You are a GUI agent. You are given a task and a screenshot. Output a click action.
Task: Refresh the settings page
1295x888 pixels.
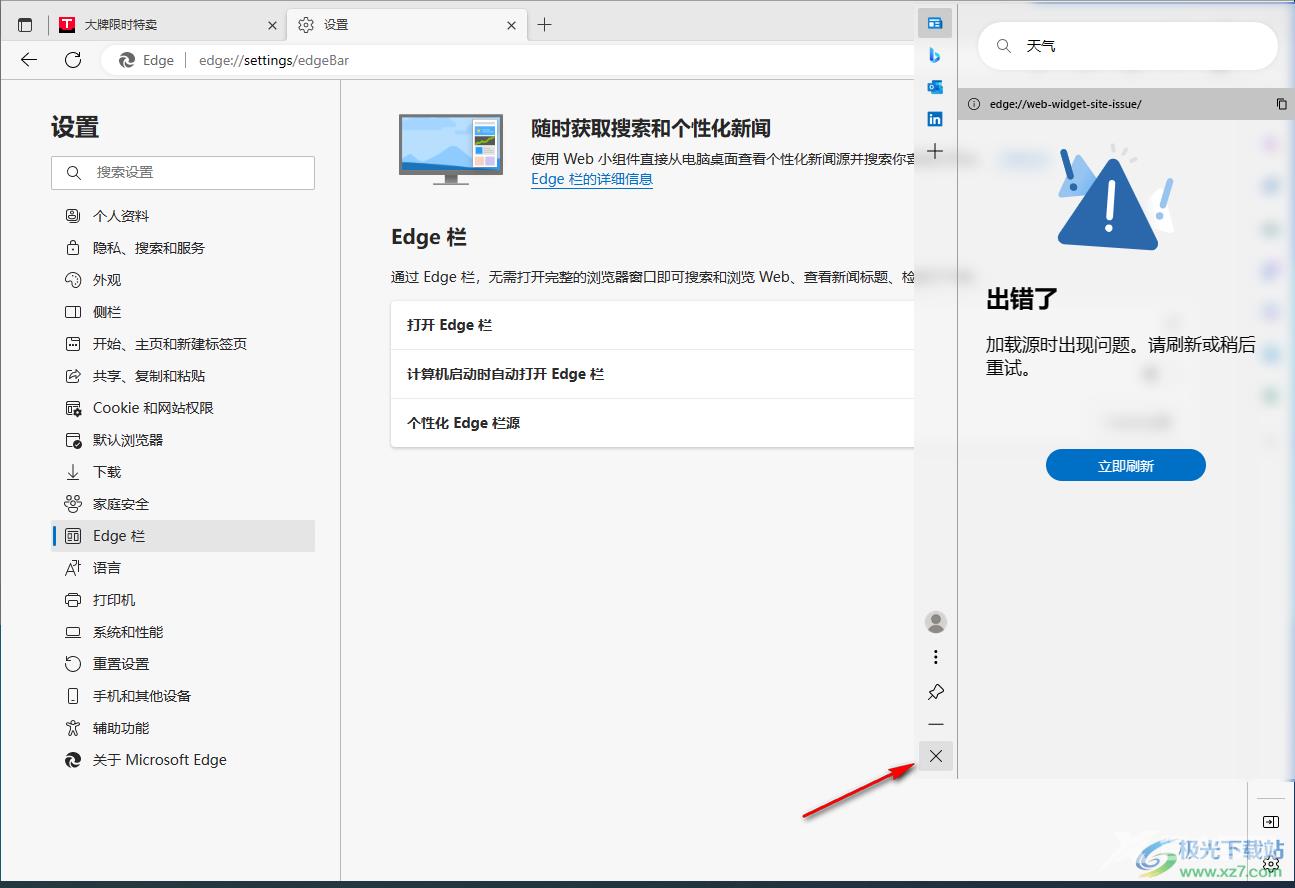(x=73, y=60)
